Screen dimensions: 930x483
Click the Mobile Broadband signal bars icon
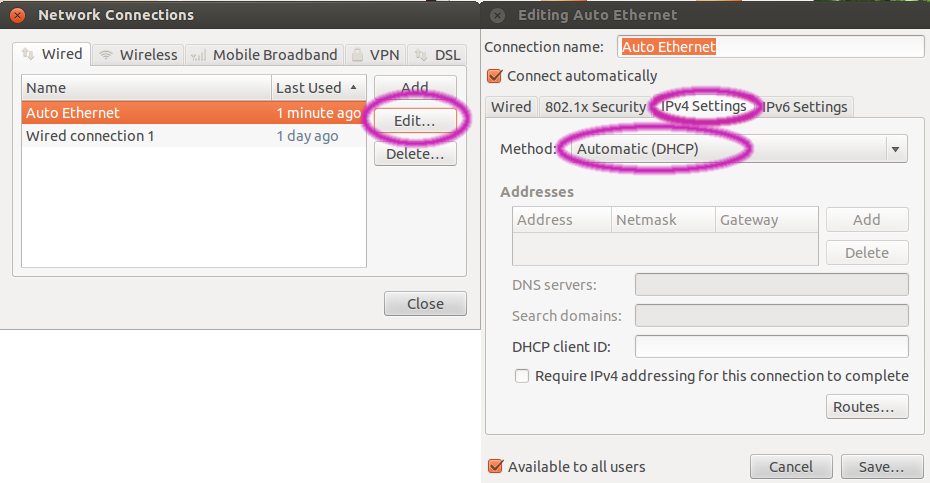198,55
